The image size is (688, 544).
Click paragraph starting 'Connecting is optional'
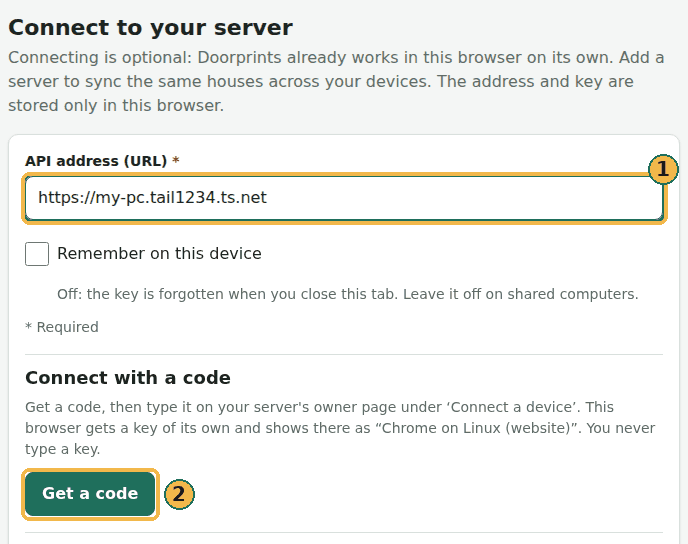click(336, 82)
